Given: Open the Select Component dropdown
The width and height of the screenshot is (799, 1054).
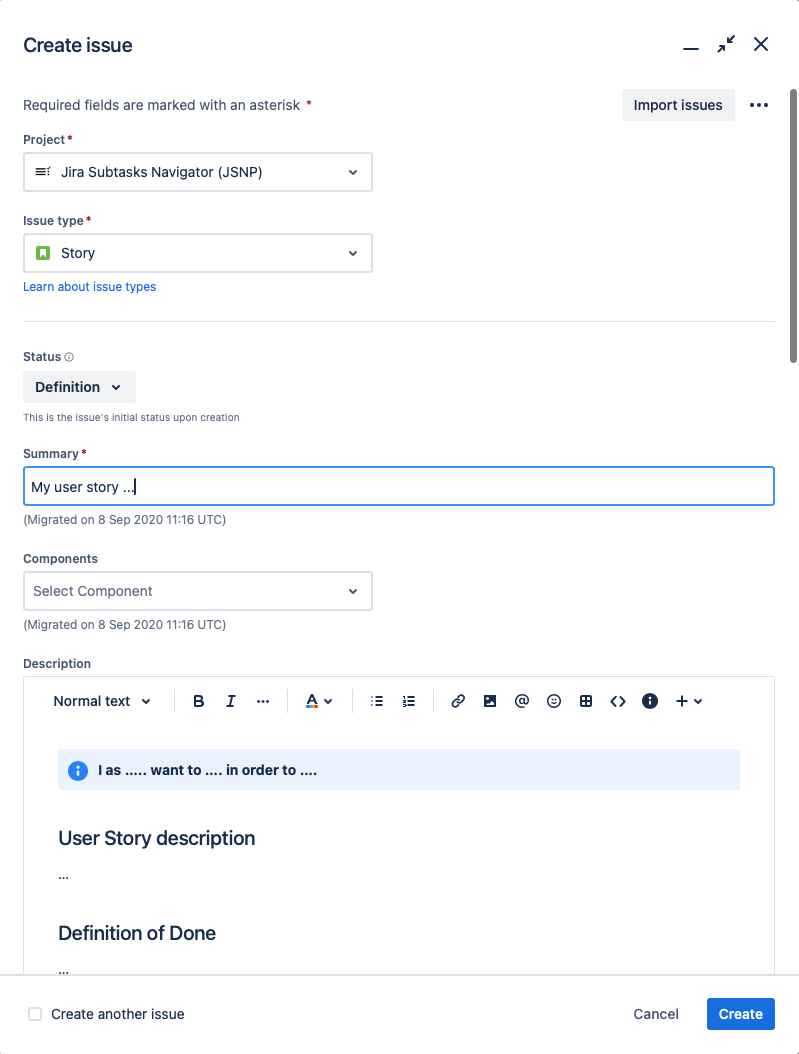Looking at the screenshot, I should tap(198, 591).
